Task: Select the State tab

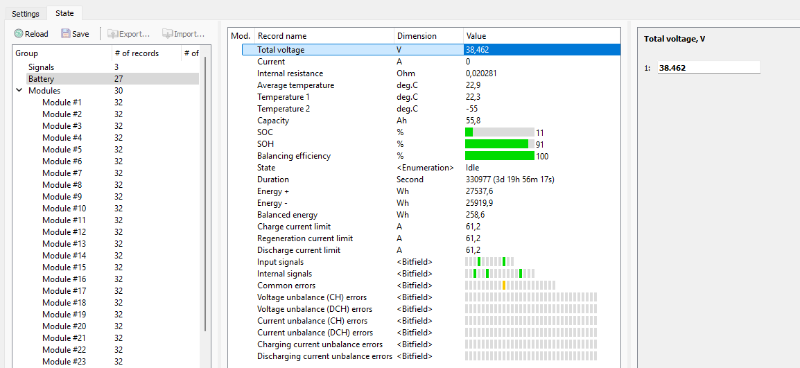Action: 64,13
